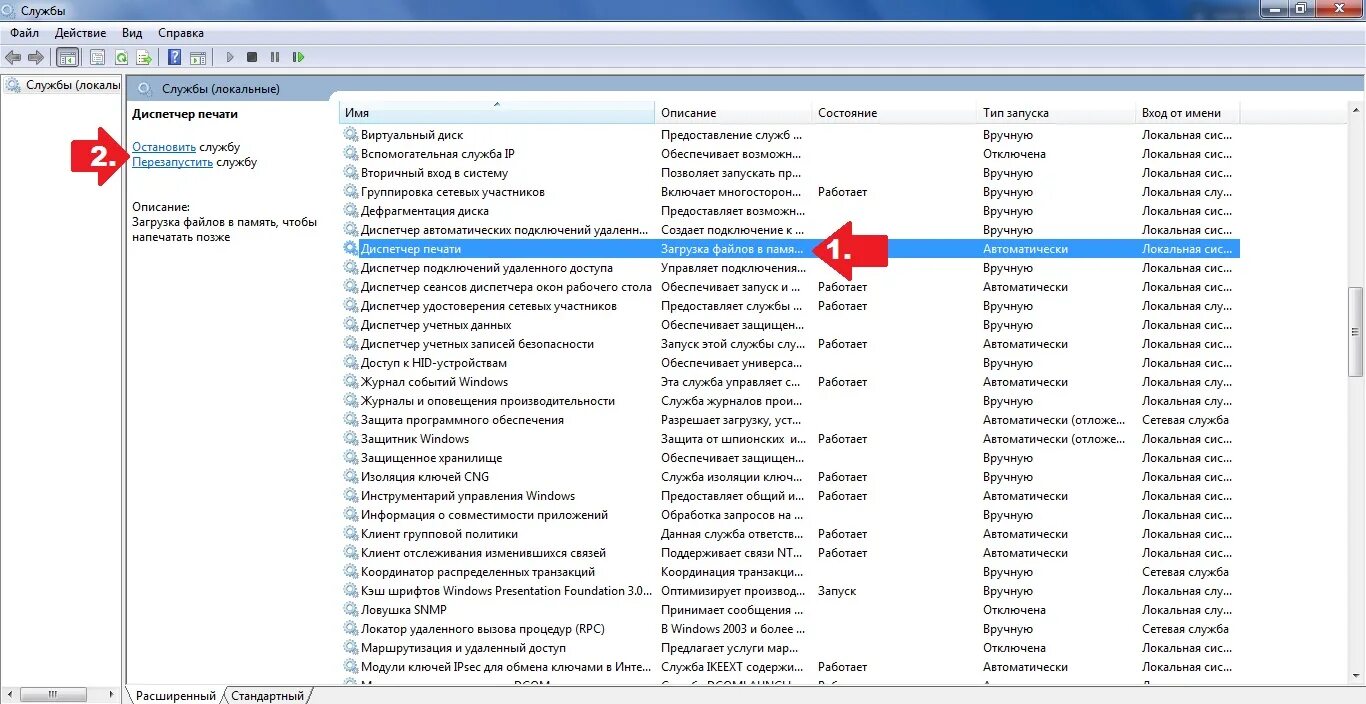Select Диспетчер удостоверения сетевых участников
This screenshot has height=704, width=1366.
click(488, 306)
